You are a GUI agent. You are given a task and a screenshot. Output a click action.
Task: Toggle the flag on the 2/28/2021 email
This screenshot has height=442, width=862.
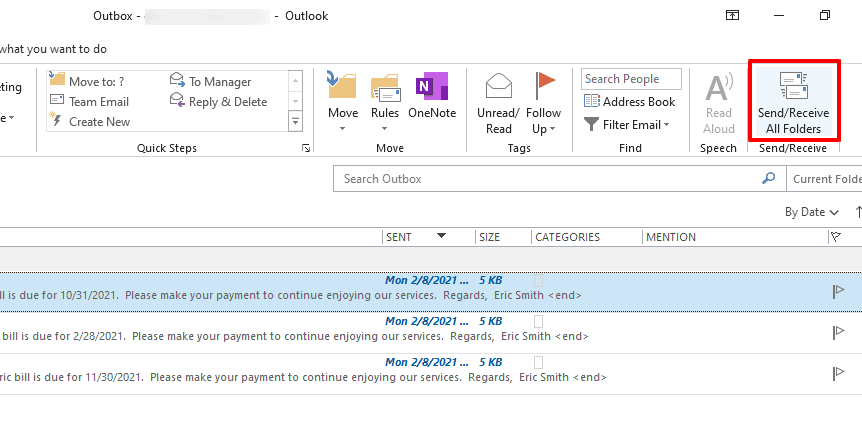[838, 332]
